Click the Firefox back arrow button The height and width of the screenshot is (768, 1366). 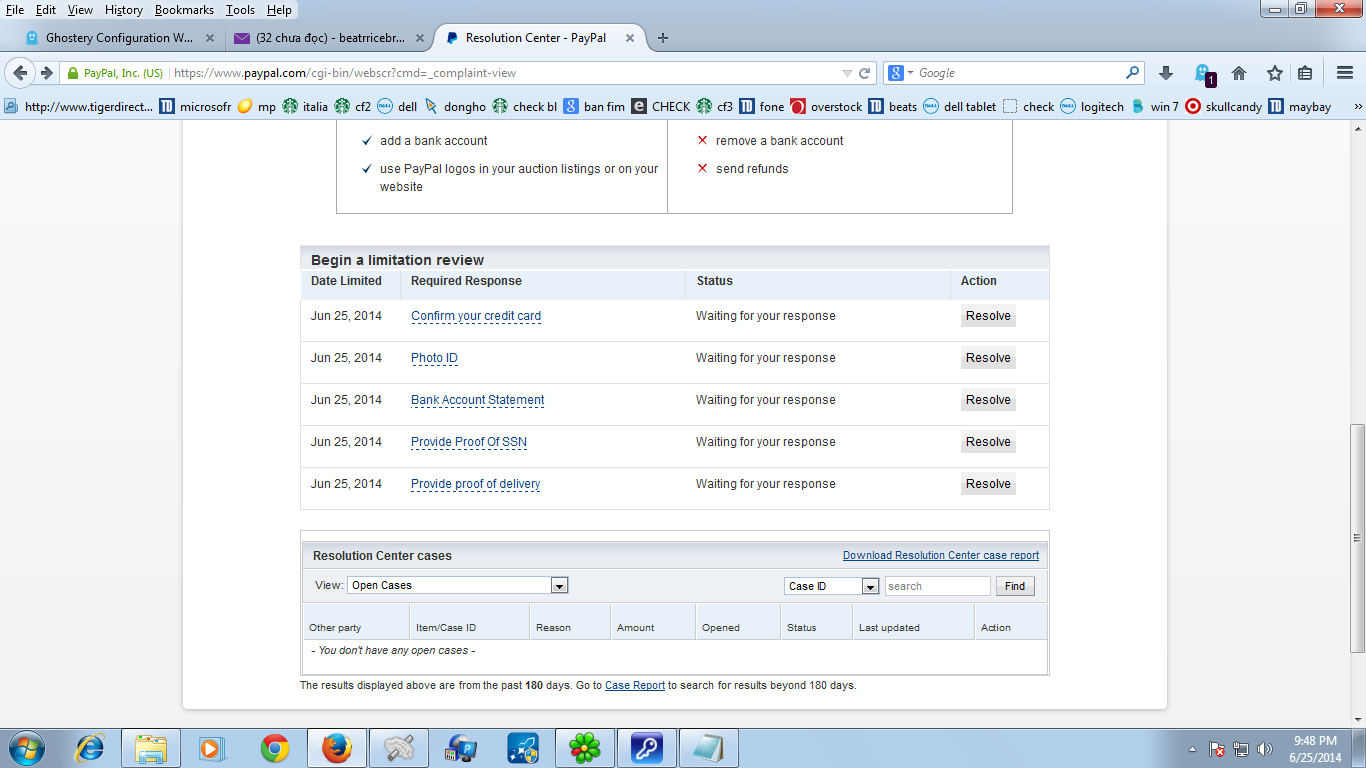(20, 73)
